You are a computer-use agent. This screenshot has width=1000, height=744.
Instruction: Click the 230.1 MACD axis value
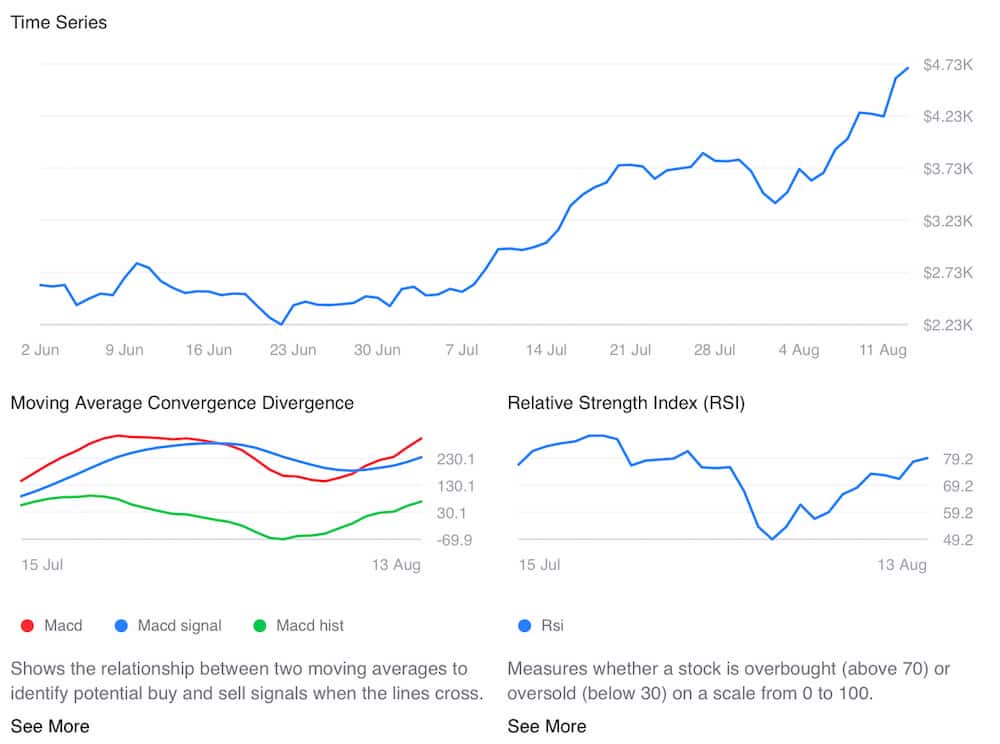(x=455, y=459)
